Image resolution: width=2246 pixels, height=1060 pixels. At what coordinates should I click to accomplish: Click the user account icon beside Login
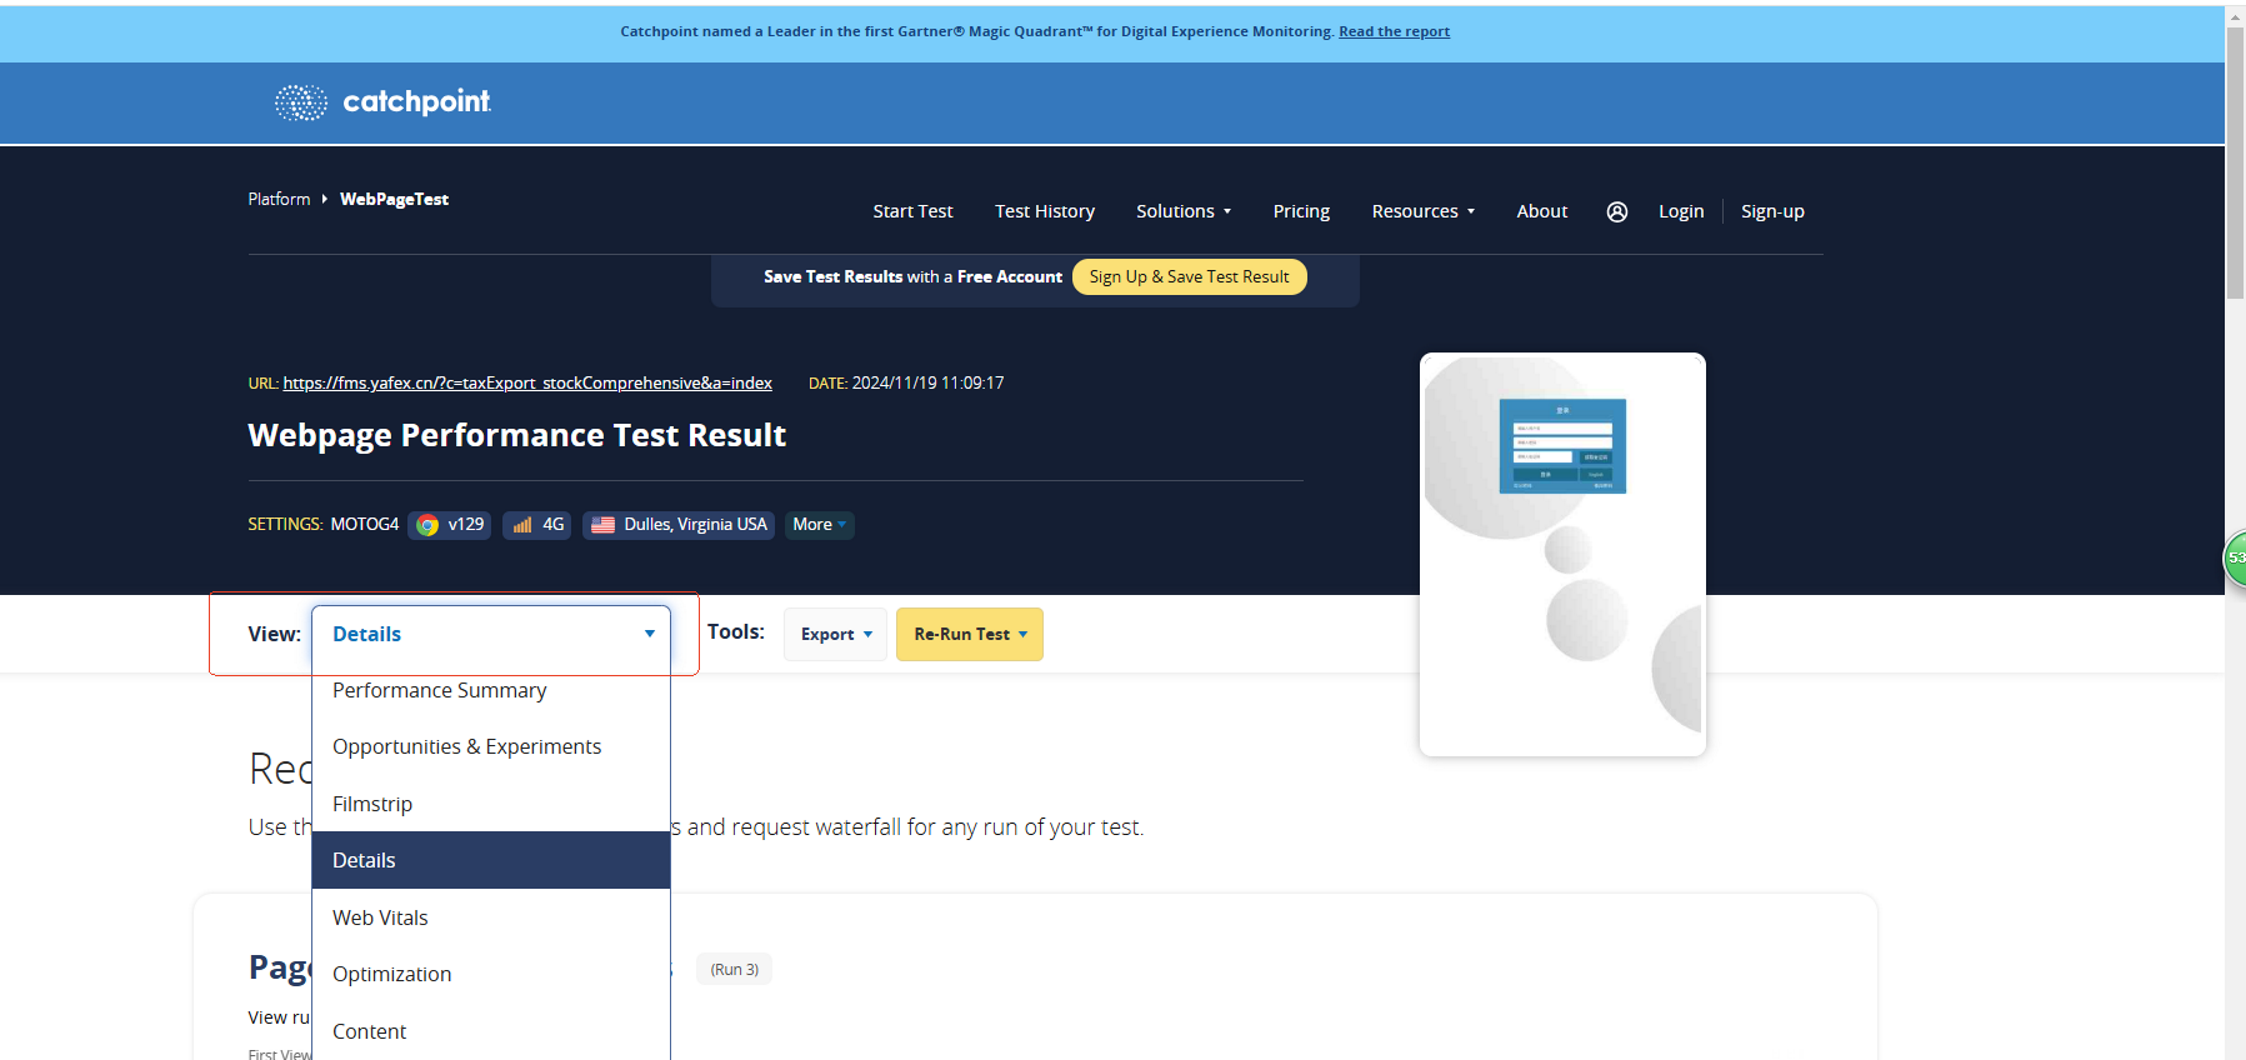coord(1617,211)
